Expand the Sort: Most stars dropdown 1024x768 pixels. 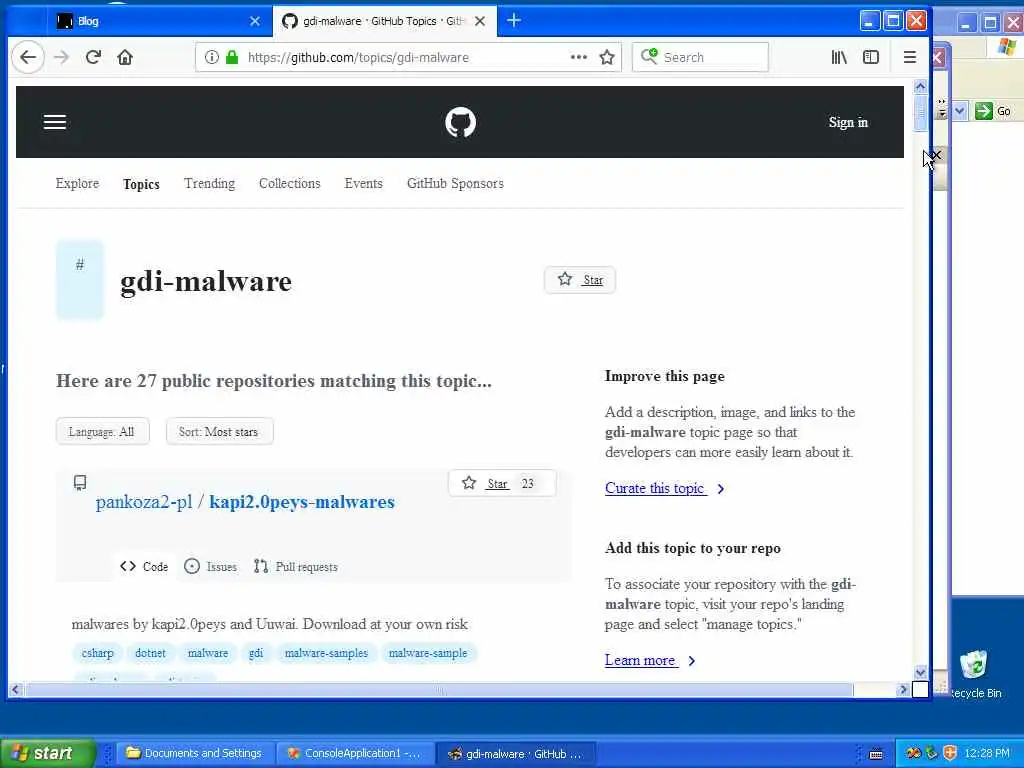tap(219, 432)
